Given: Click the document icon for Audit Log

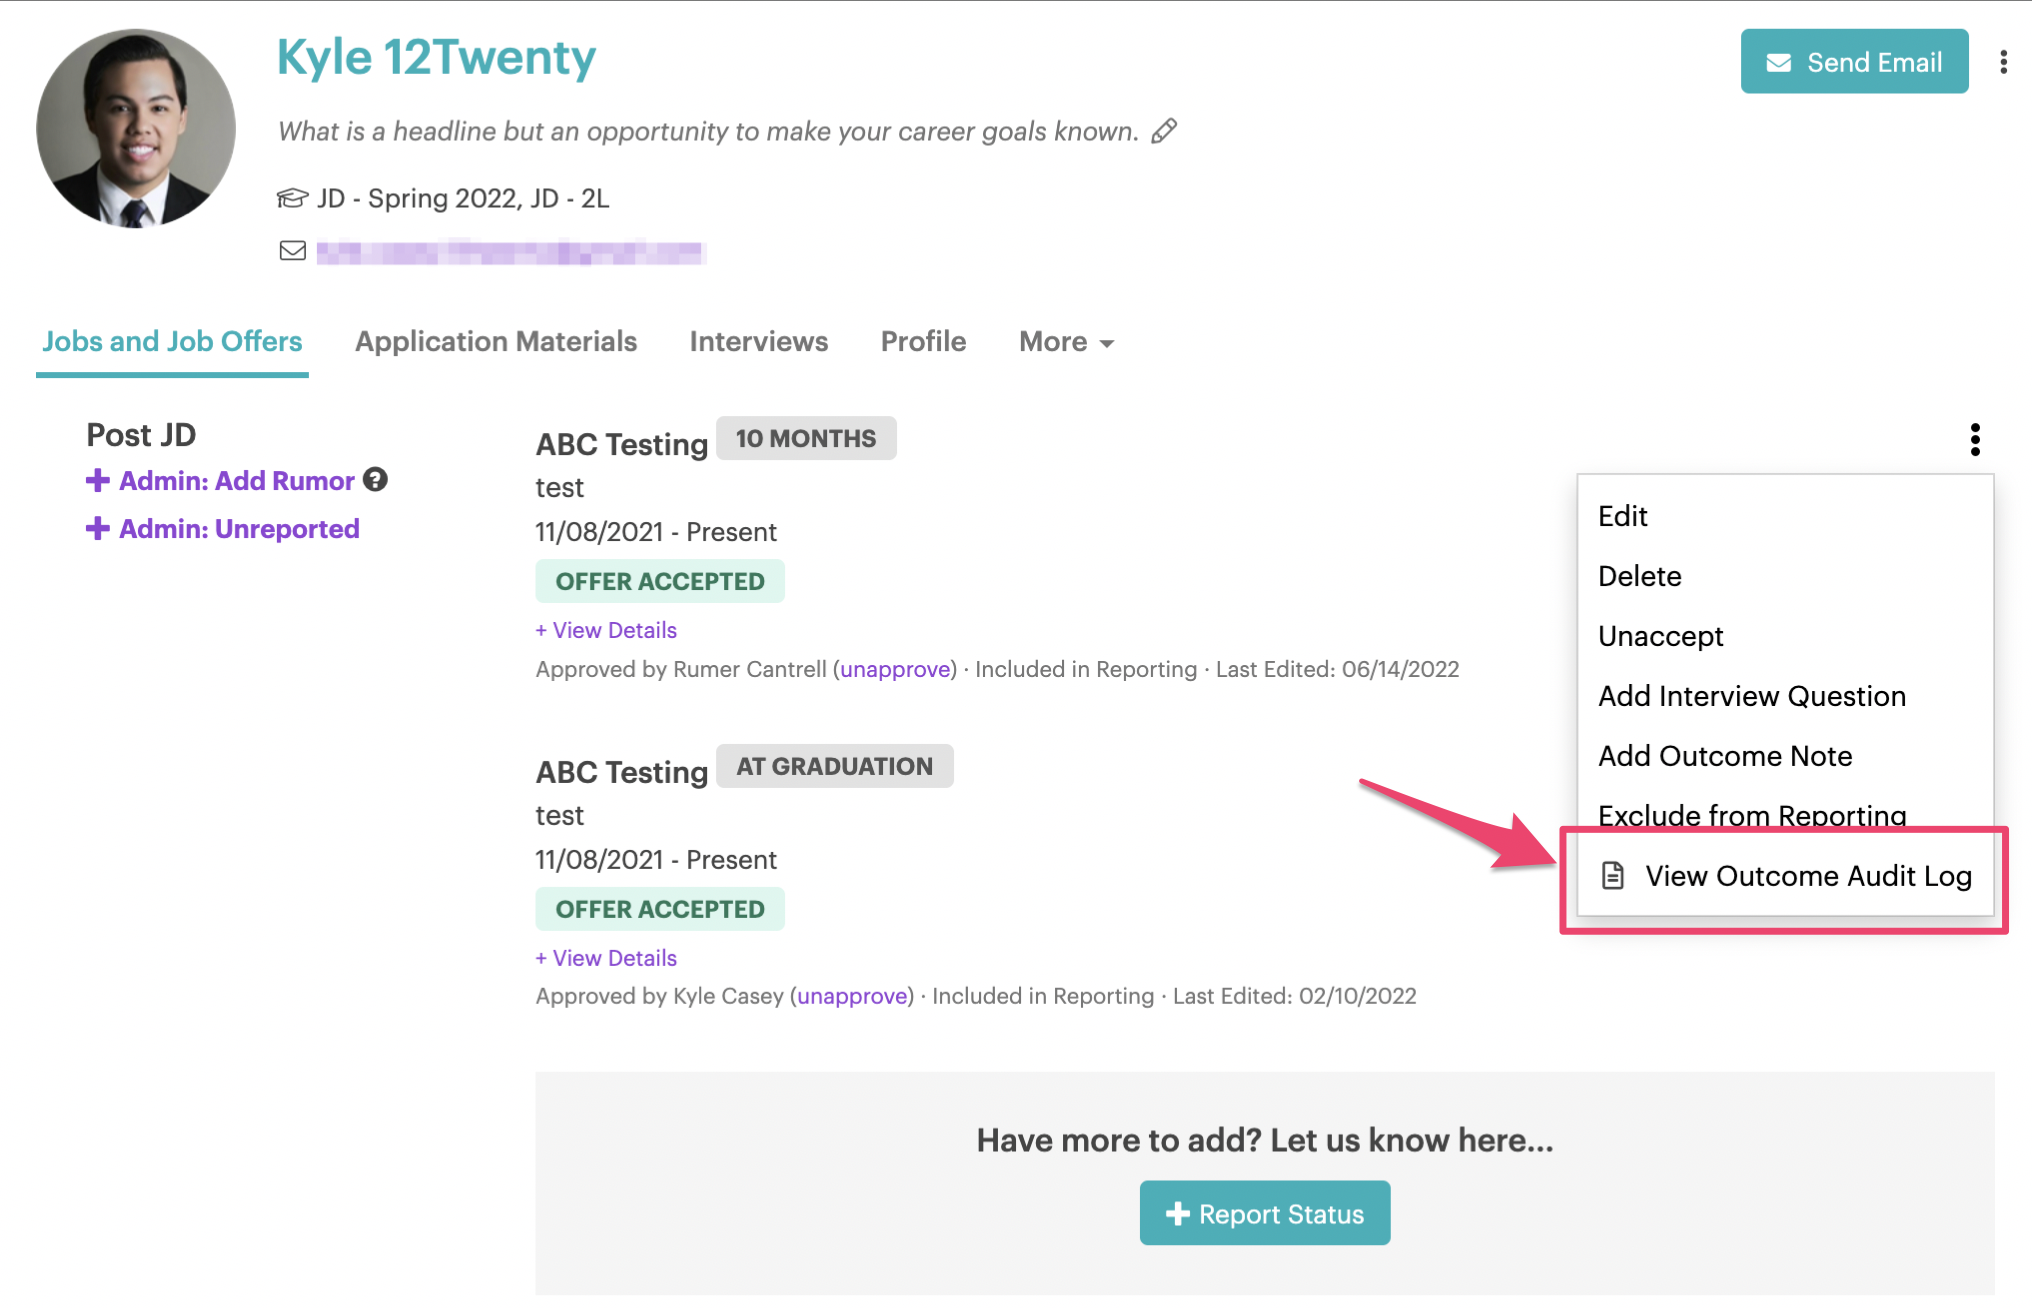Looking at the screenshot, I should pos(1612,876).
